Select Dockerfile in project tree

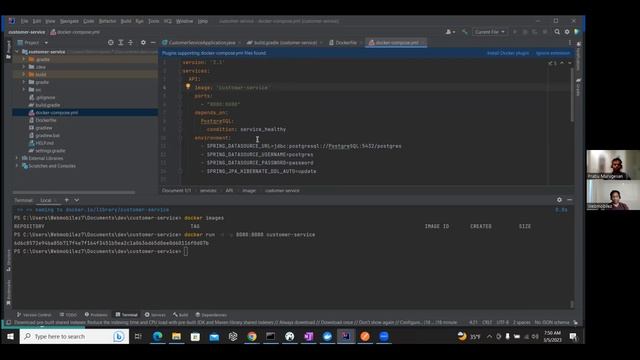coord(45,120)
